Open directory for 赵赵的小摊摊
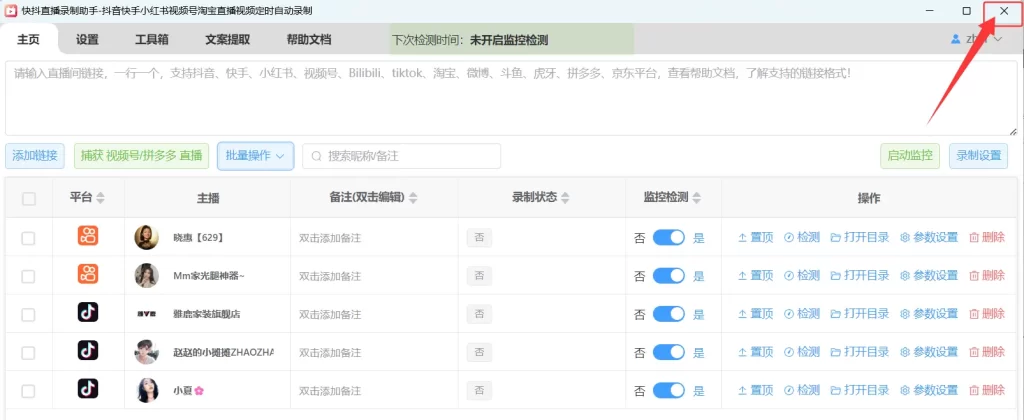 pos(859,352)
